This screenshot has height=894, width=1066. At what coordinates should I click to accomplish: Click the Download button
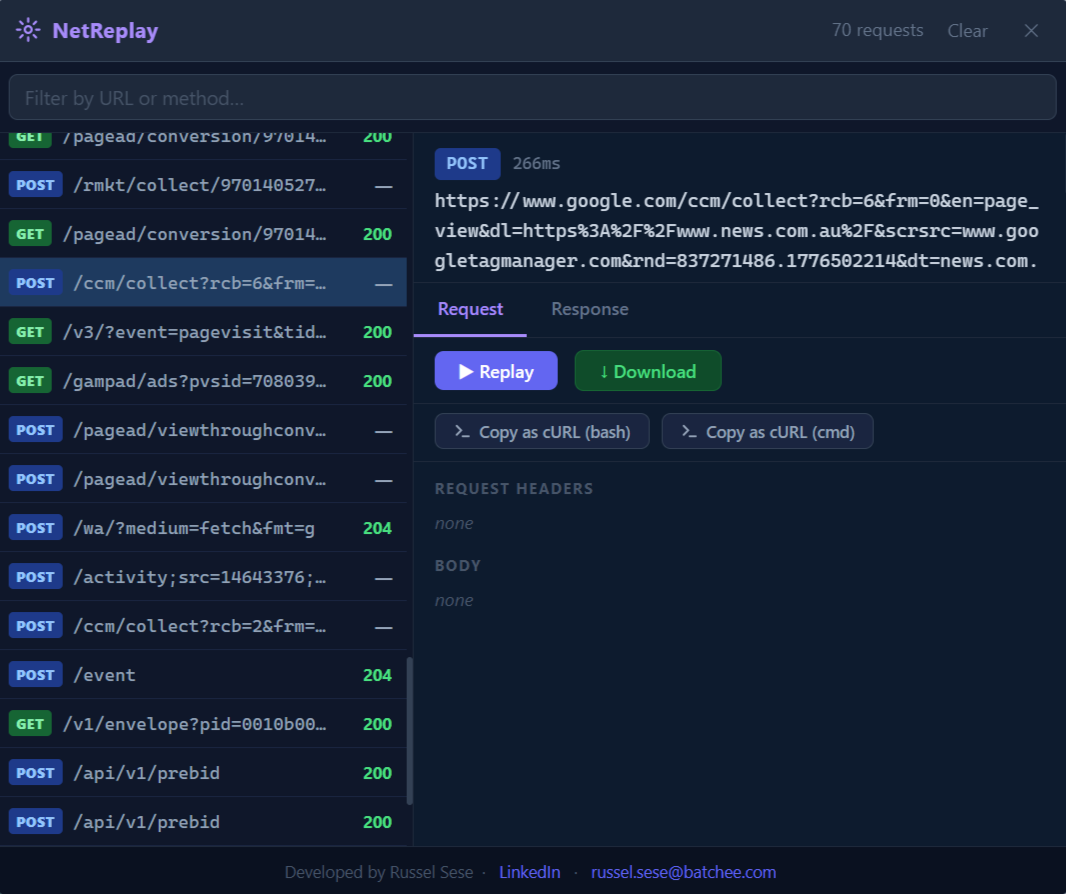[648, 371]
